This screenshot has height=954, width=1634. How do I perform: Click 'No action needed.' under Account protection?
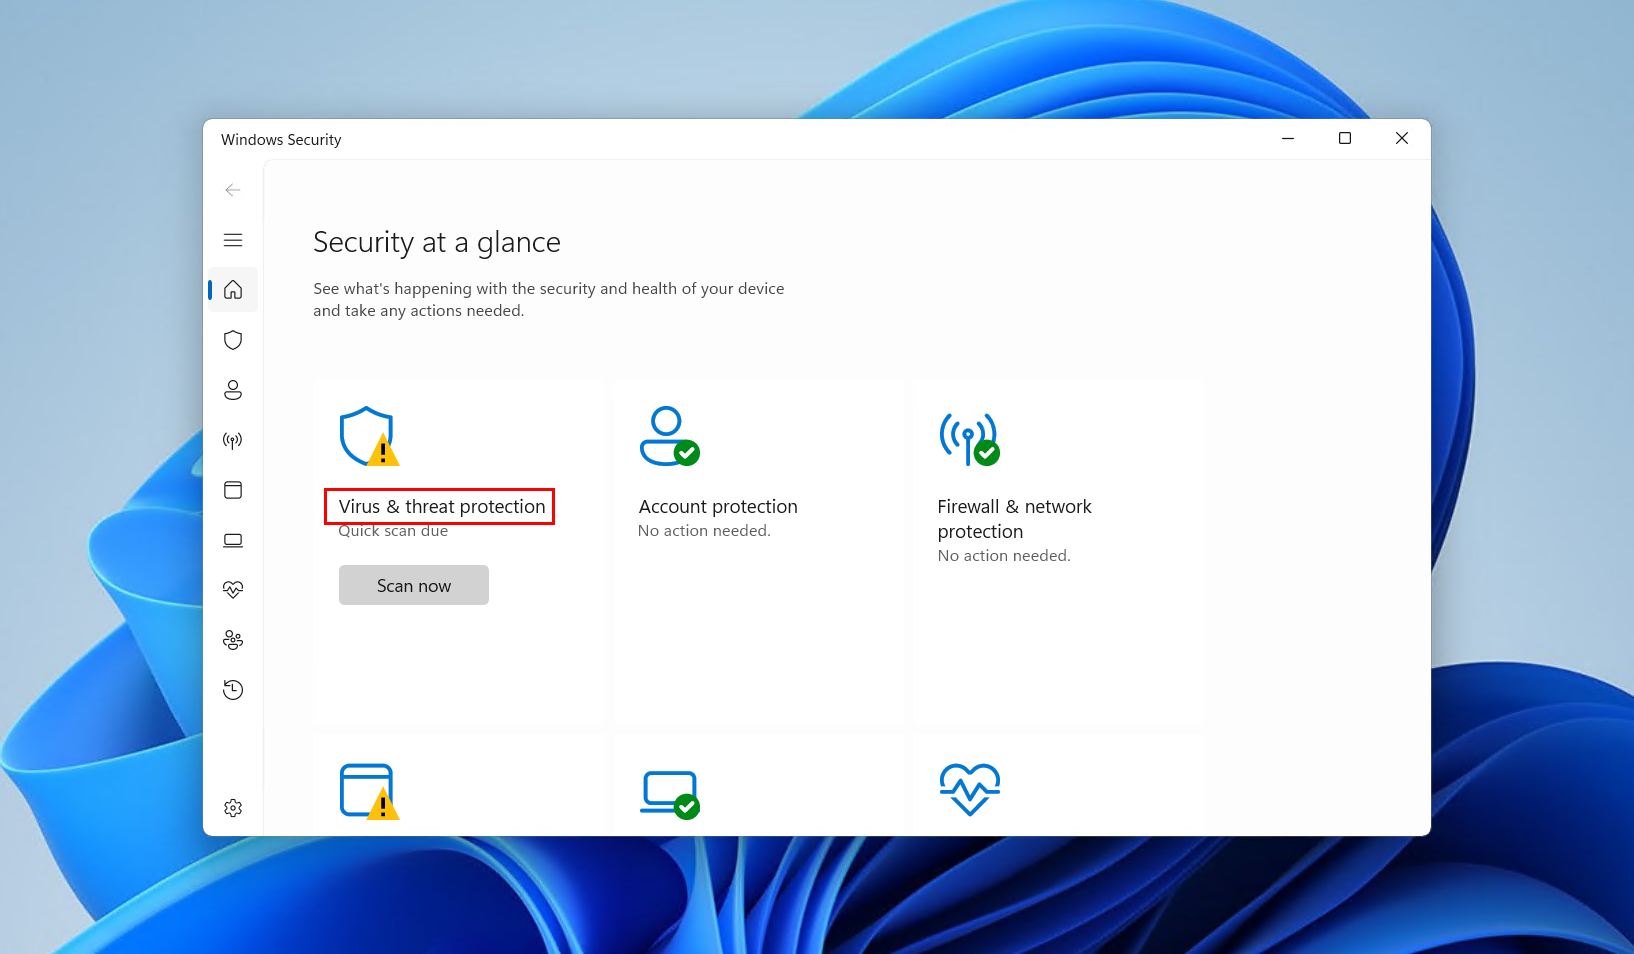[x=704, y=531]
